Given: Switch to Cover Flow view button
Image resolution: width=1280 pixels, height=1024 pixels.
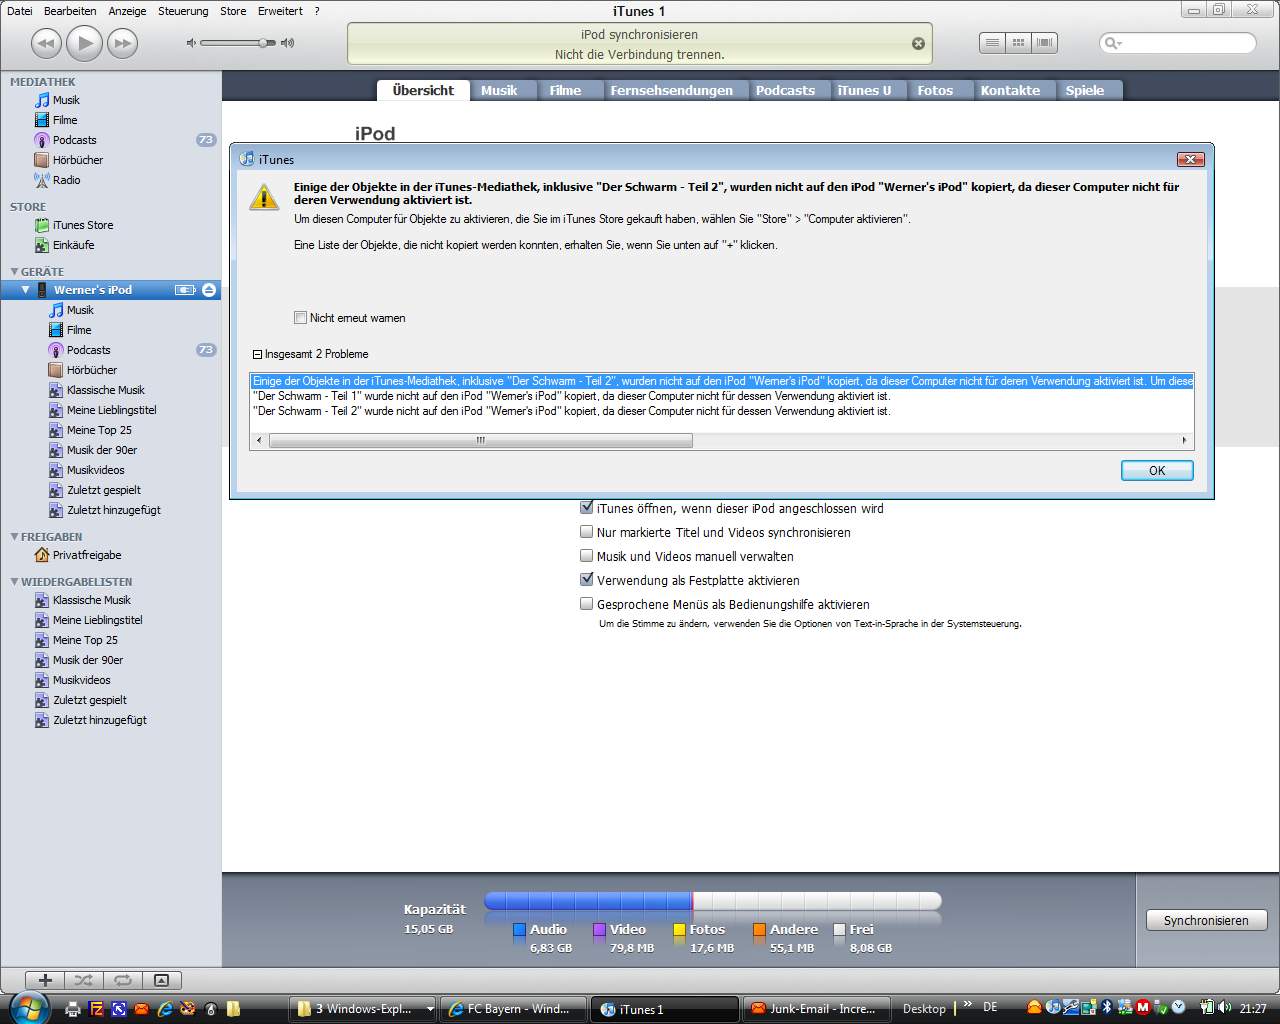Looking at the screenshot, I should click(1045, 43).
